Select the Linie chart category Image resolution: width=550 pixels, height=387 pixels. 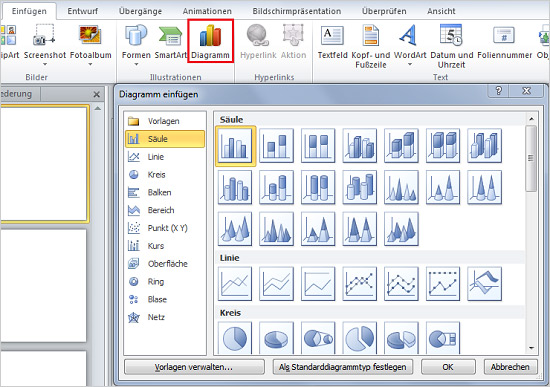coord(165,157)
